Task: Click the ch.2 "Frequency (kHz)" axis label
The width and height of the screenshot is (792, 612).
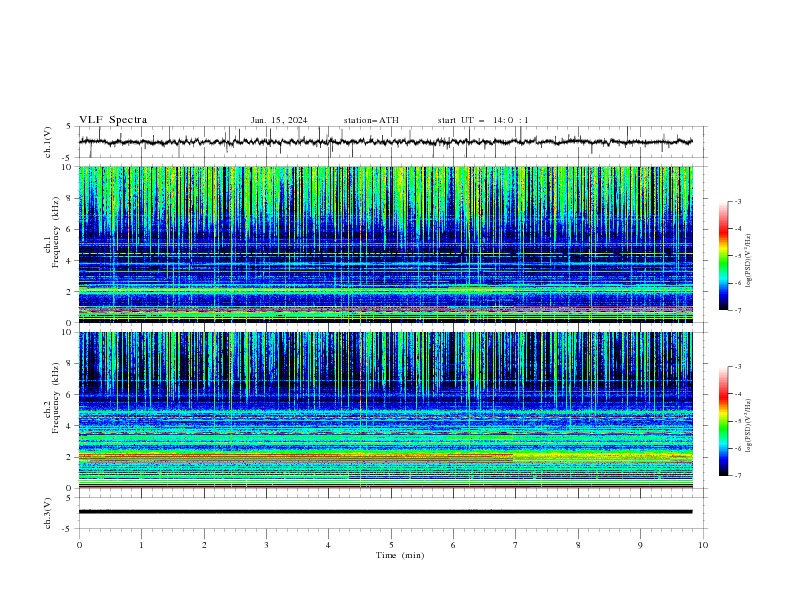Action: click(x=56, y=398)
